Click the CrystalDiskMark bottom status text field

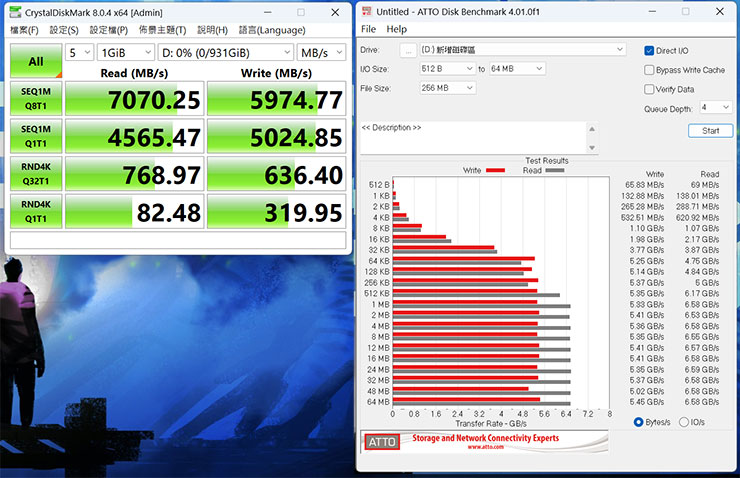(x=178, y=240)
